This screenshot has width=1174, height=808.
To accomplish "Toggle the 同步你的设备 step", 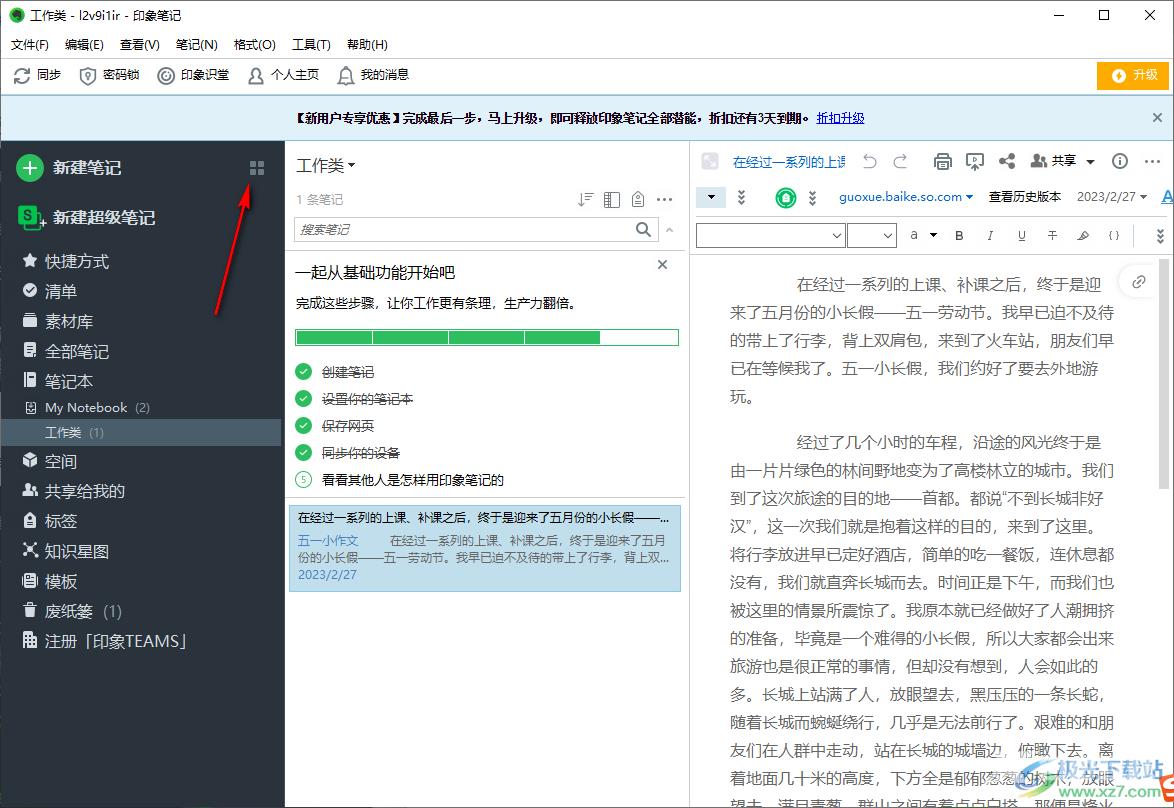I will 303,452.
